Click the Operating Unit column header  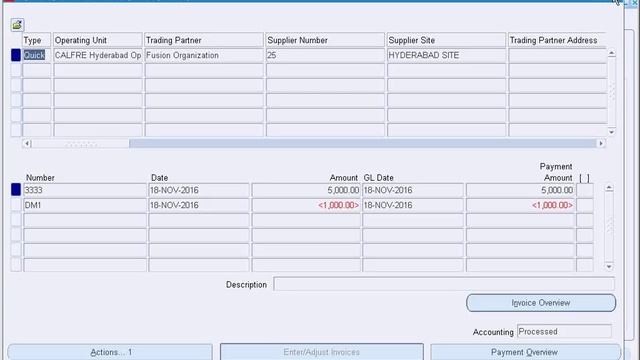(98, 40)
